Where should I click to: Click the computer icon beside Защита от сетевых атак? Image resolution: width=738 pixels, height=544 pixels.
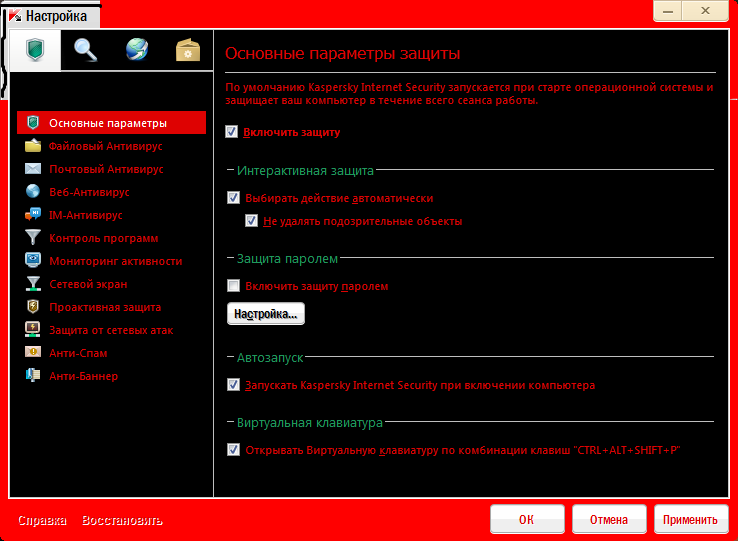coord(33,329)
